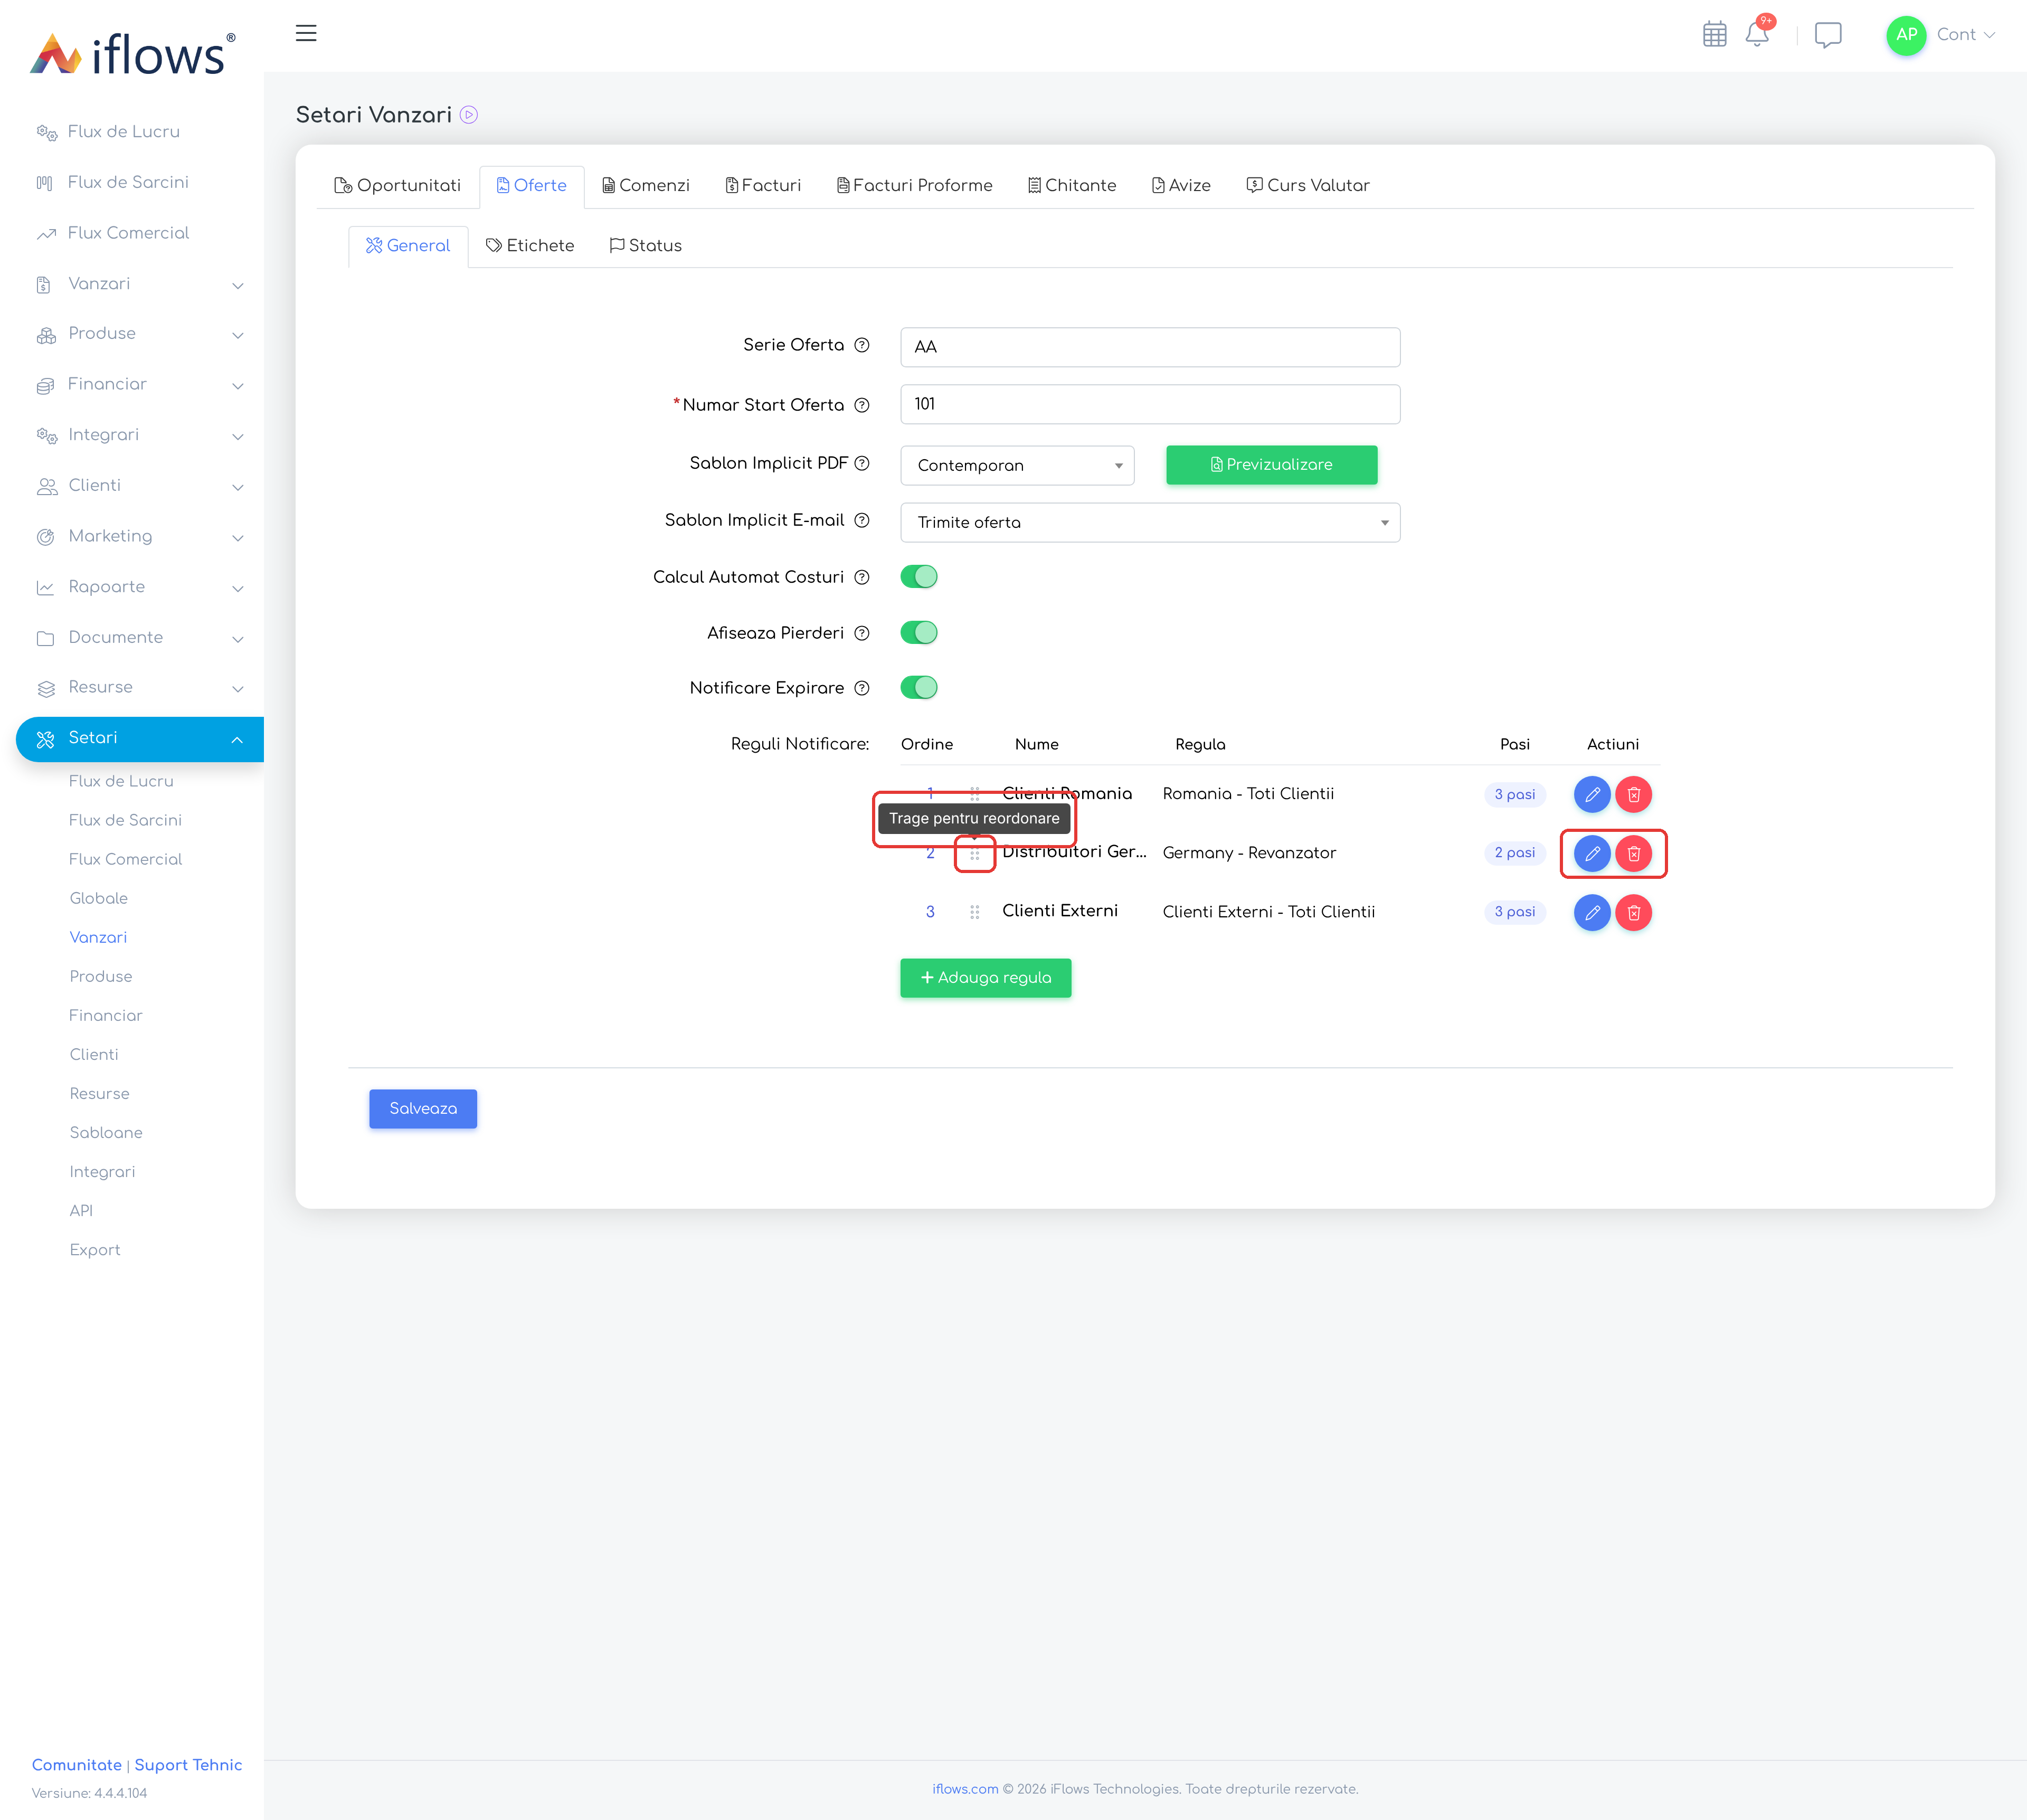2027x1820 pixels.
Task: Switch to the Comenzi tab
Action: 645,185
